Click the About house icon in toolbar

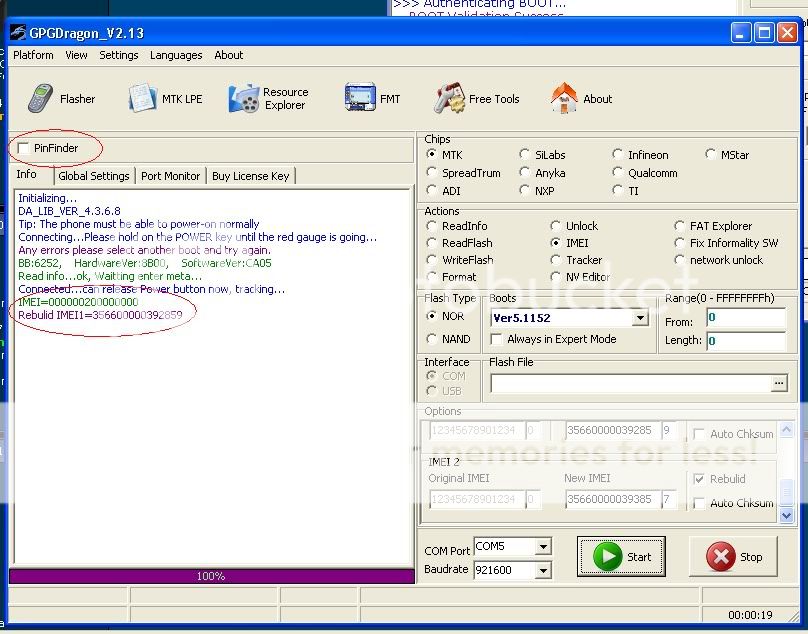click(x=564, y=98)
